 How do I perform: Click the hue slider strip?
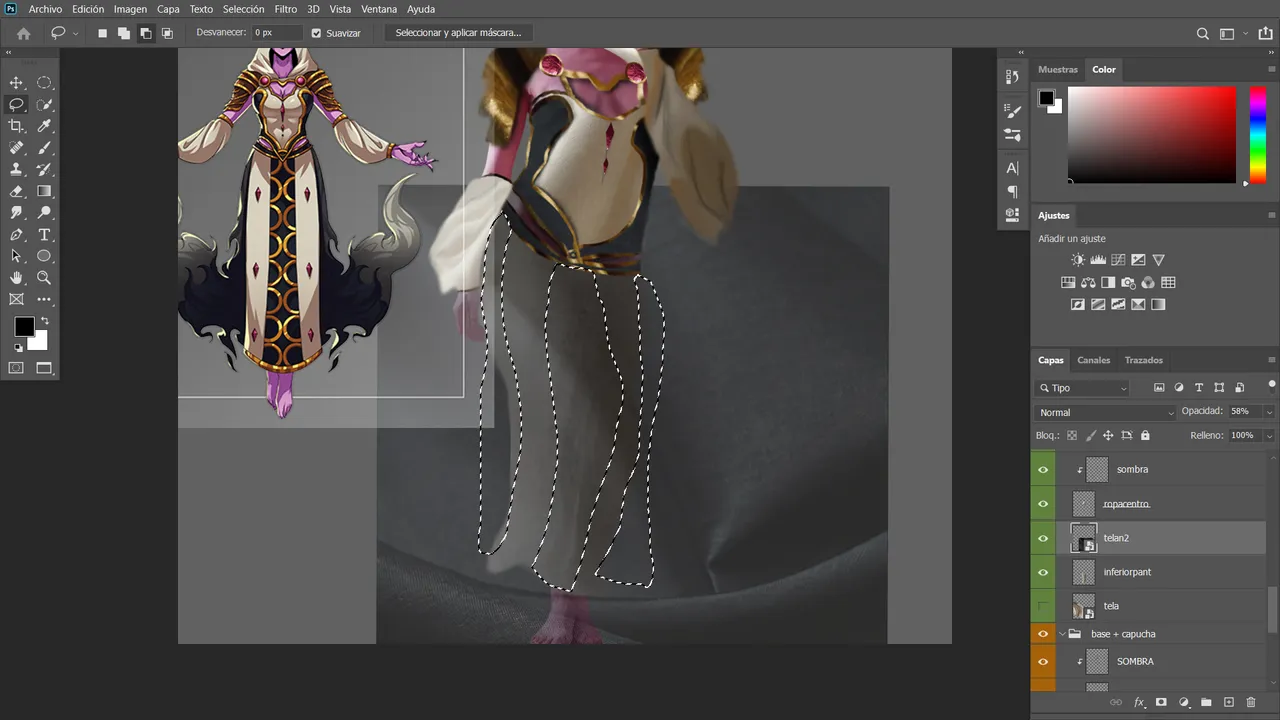[x=1258, y=135]
